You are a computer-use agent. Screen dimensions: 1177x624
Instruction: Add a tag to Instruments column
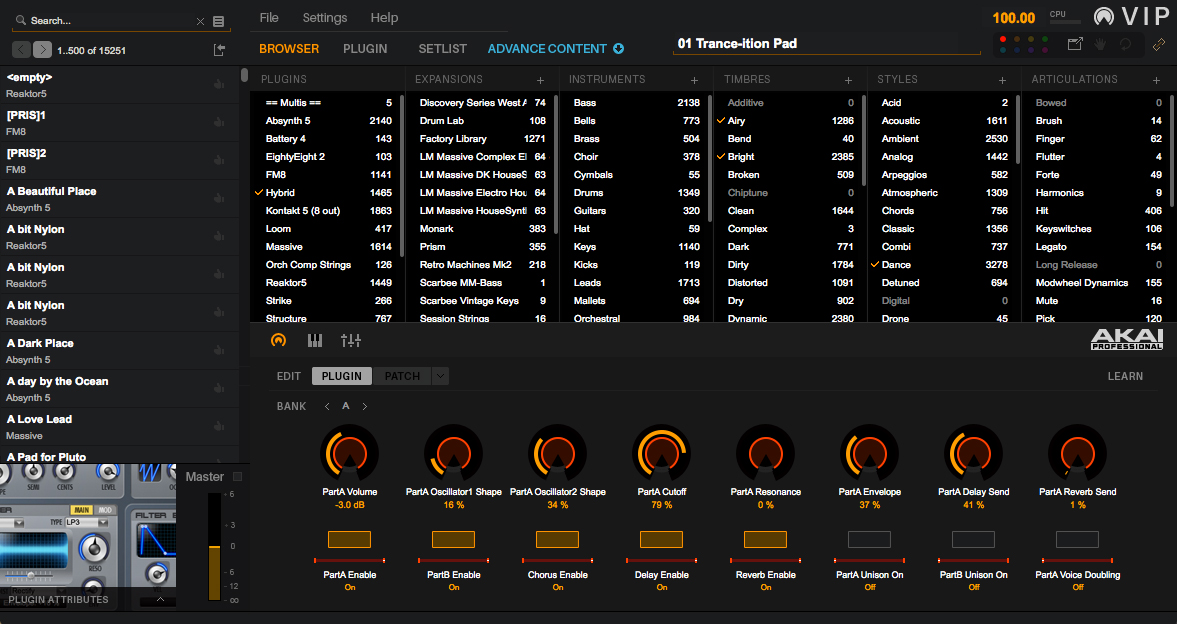coord(694,80)
